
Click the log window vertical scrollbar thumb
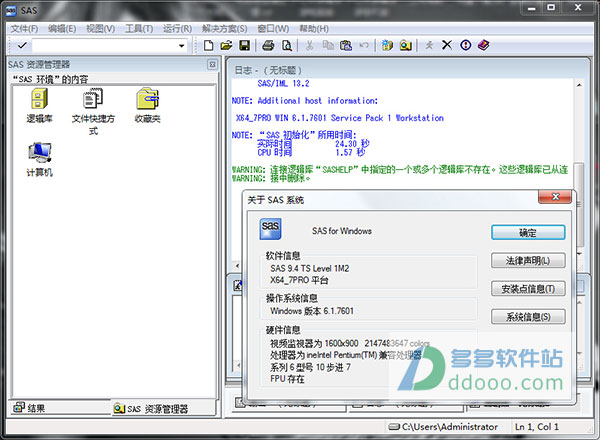pos(579,205)
